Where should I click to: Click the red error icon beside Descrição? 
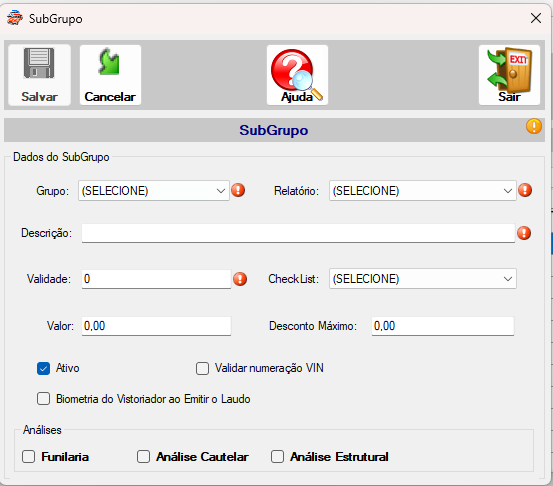click(x=524, y=233)
